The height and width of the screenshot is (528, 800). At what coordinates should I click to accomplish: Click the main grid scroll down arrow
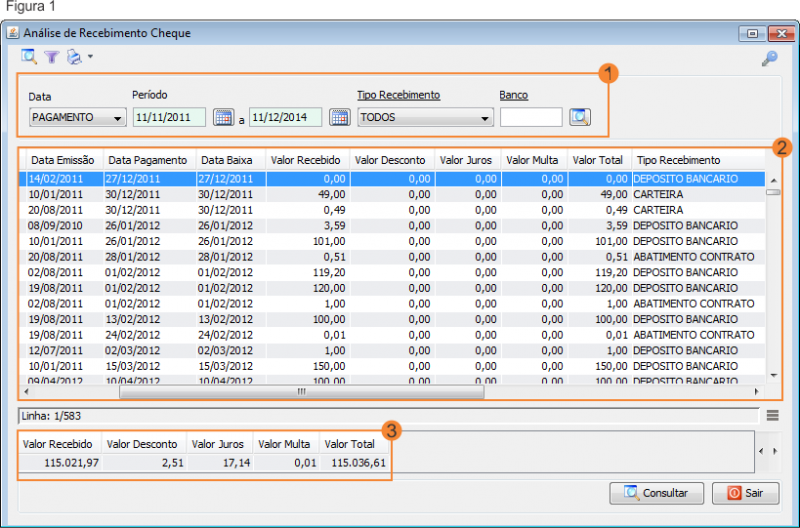(x=773, y=375)
